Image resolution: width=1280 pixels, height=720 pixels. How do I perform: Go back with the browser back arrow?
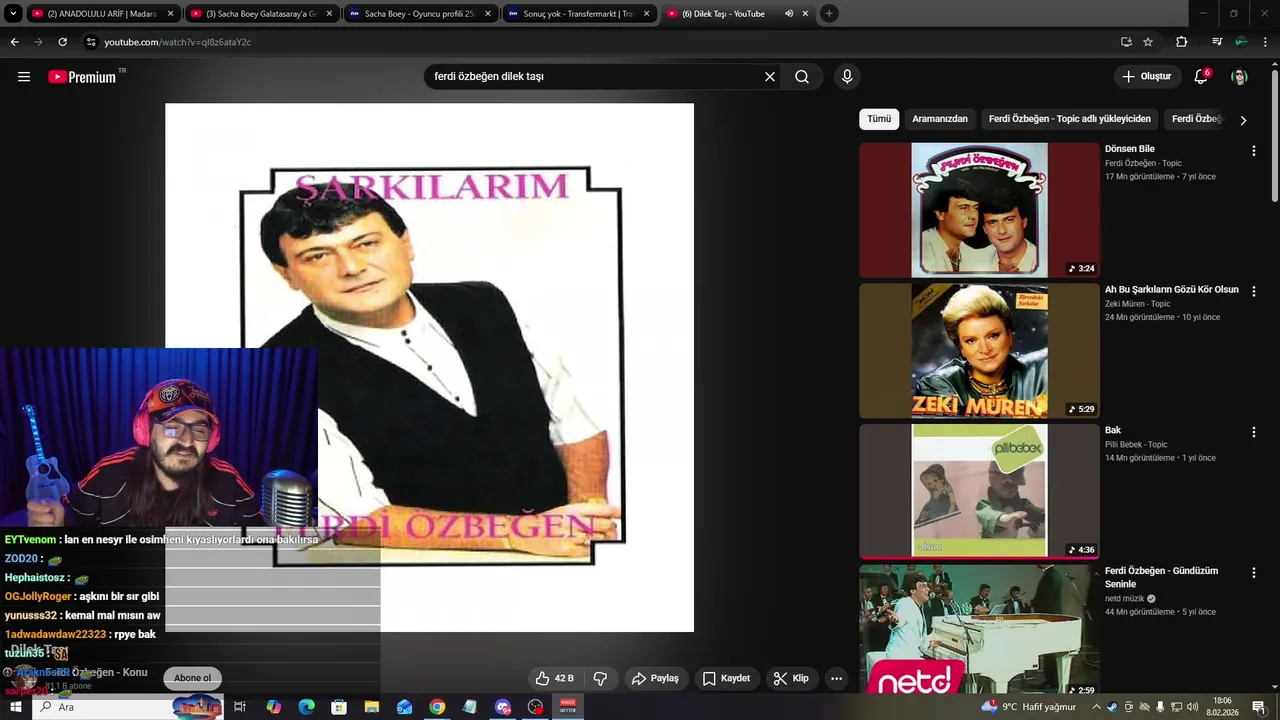click(14, 42)
